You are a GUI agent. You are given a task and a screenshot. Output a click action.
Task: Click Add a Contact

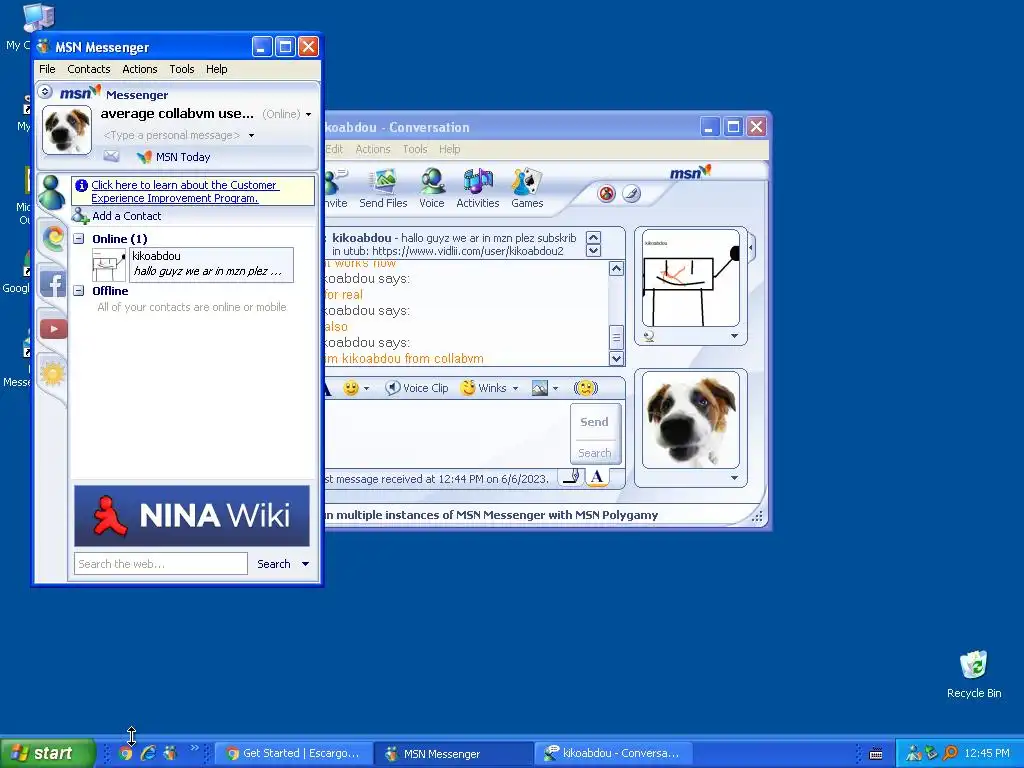click(x=127, y=216)
